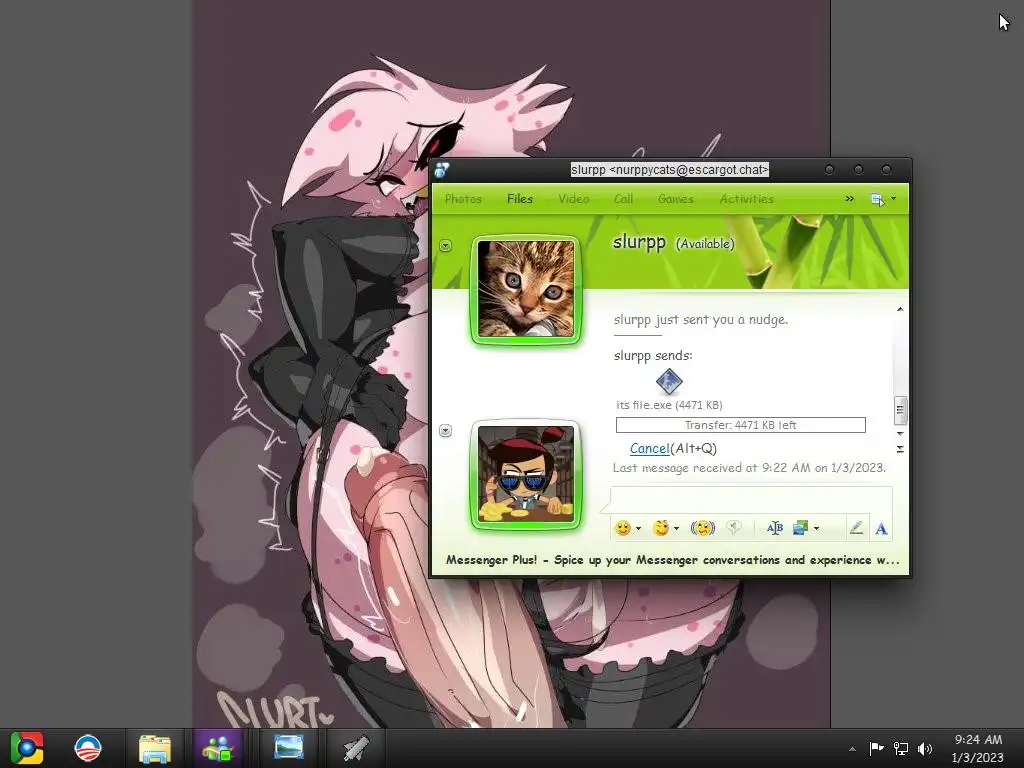Viewport: 1024px width, 768px height.
Task: Open the Start menu orb
Action: click(27, 748)
